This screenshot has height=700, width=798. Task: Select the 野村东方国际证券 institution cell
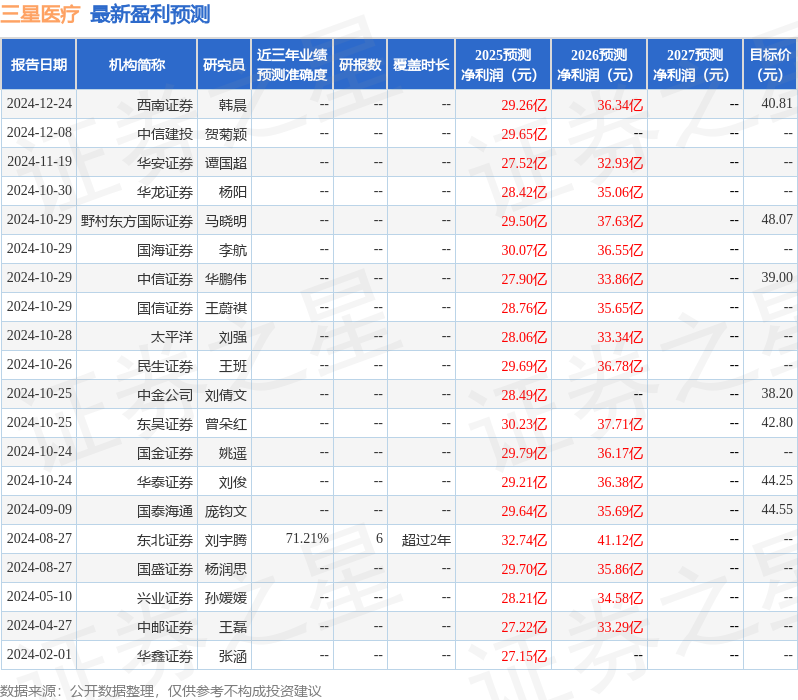(137, 221)
